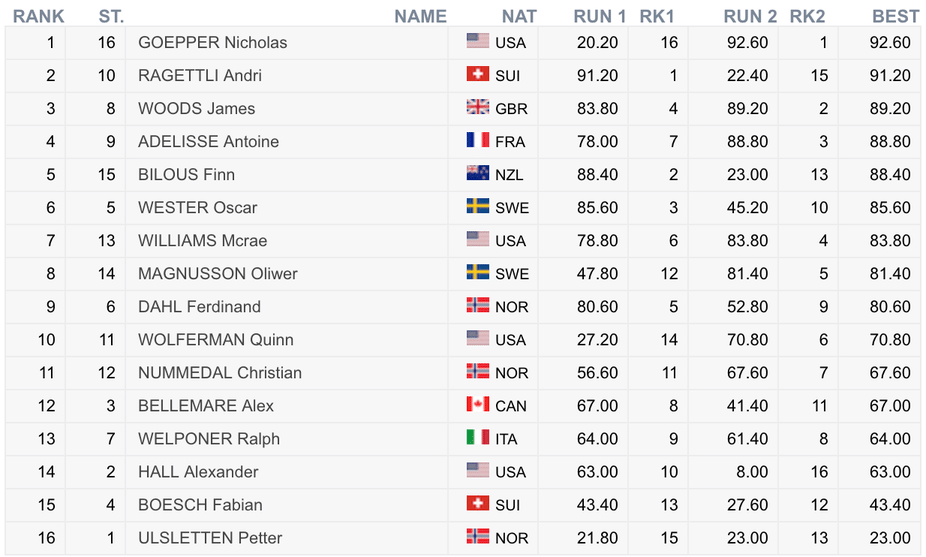Click the Swiss flag beside RAGETTLI Andri
Image resolution: width=926 pixels, height=557 pixels.
coord(478,74)
